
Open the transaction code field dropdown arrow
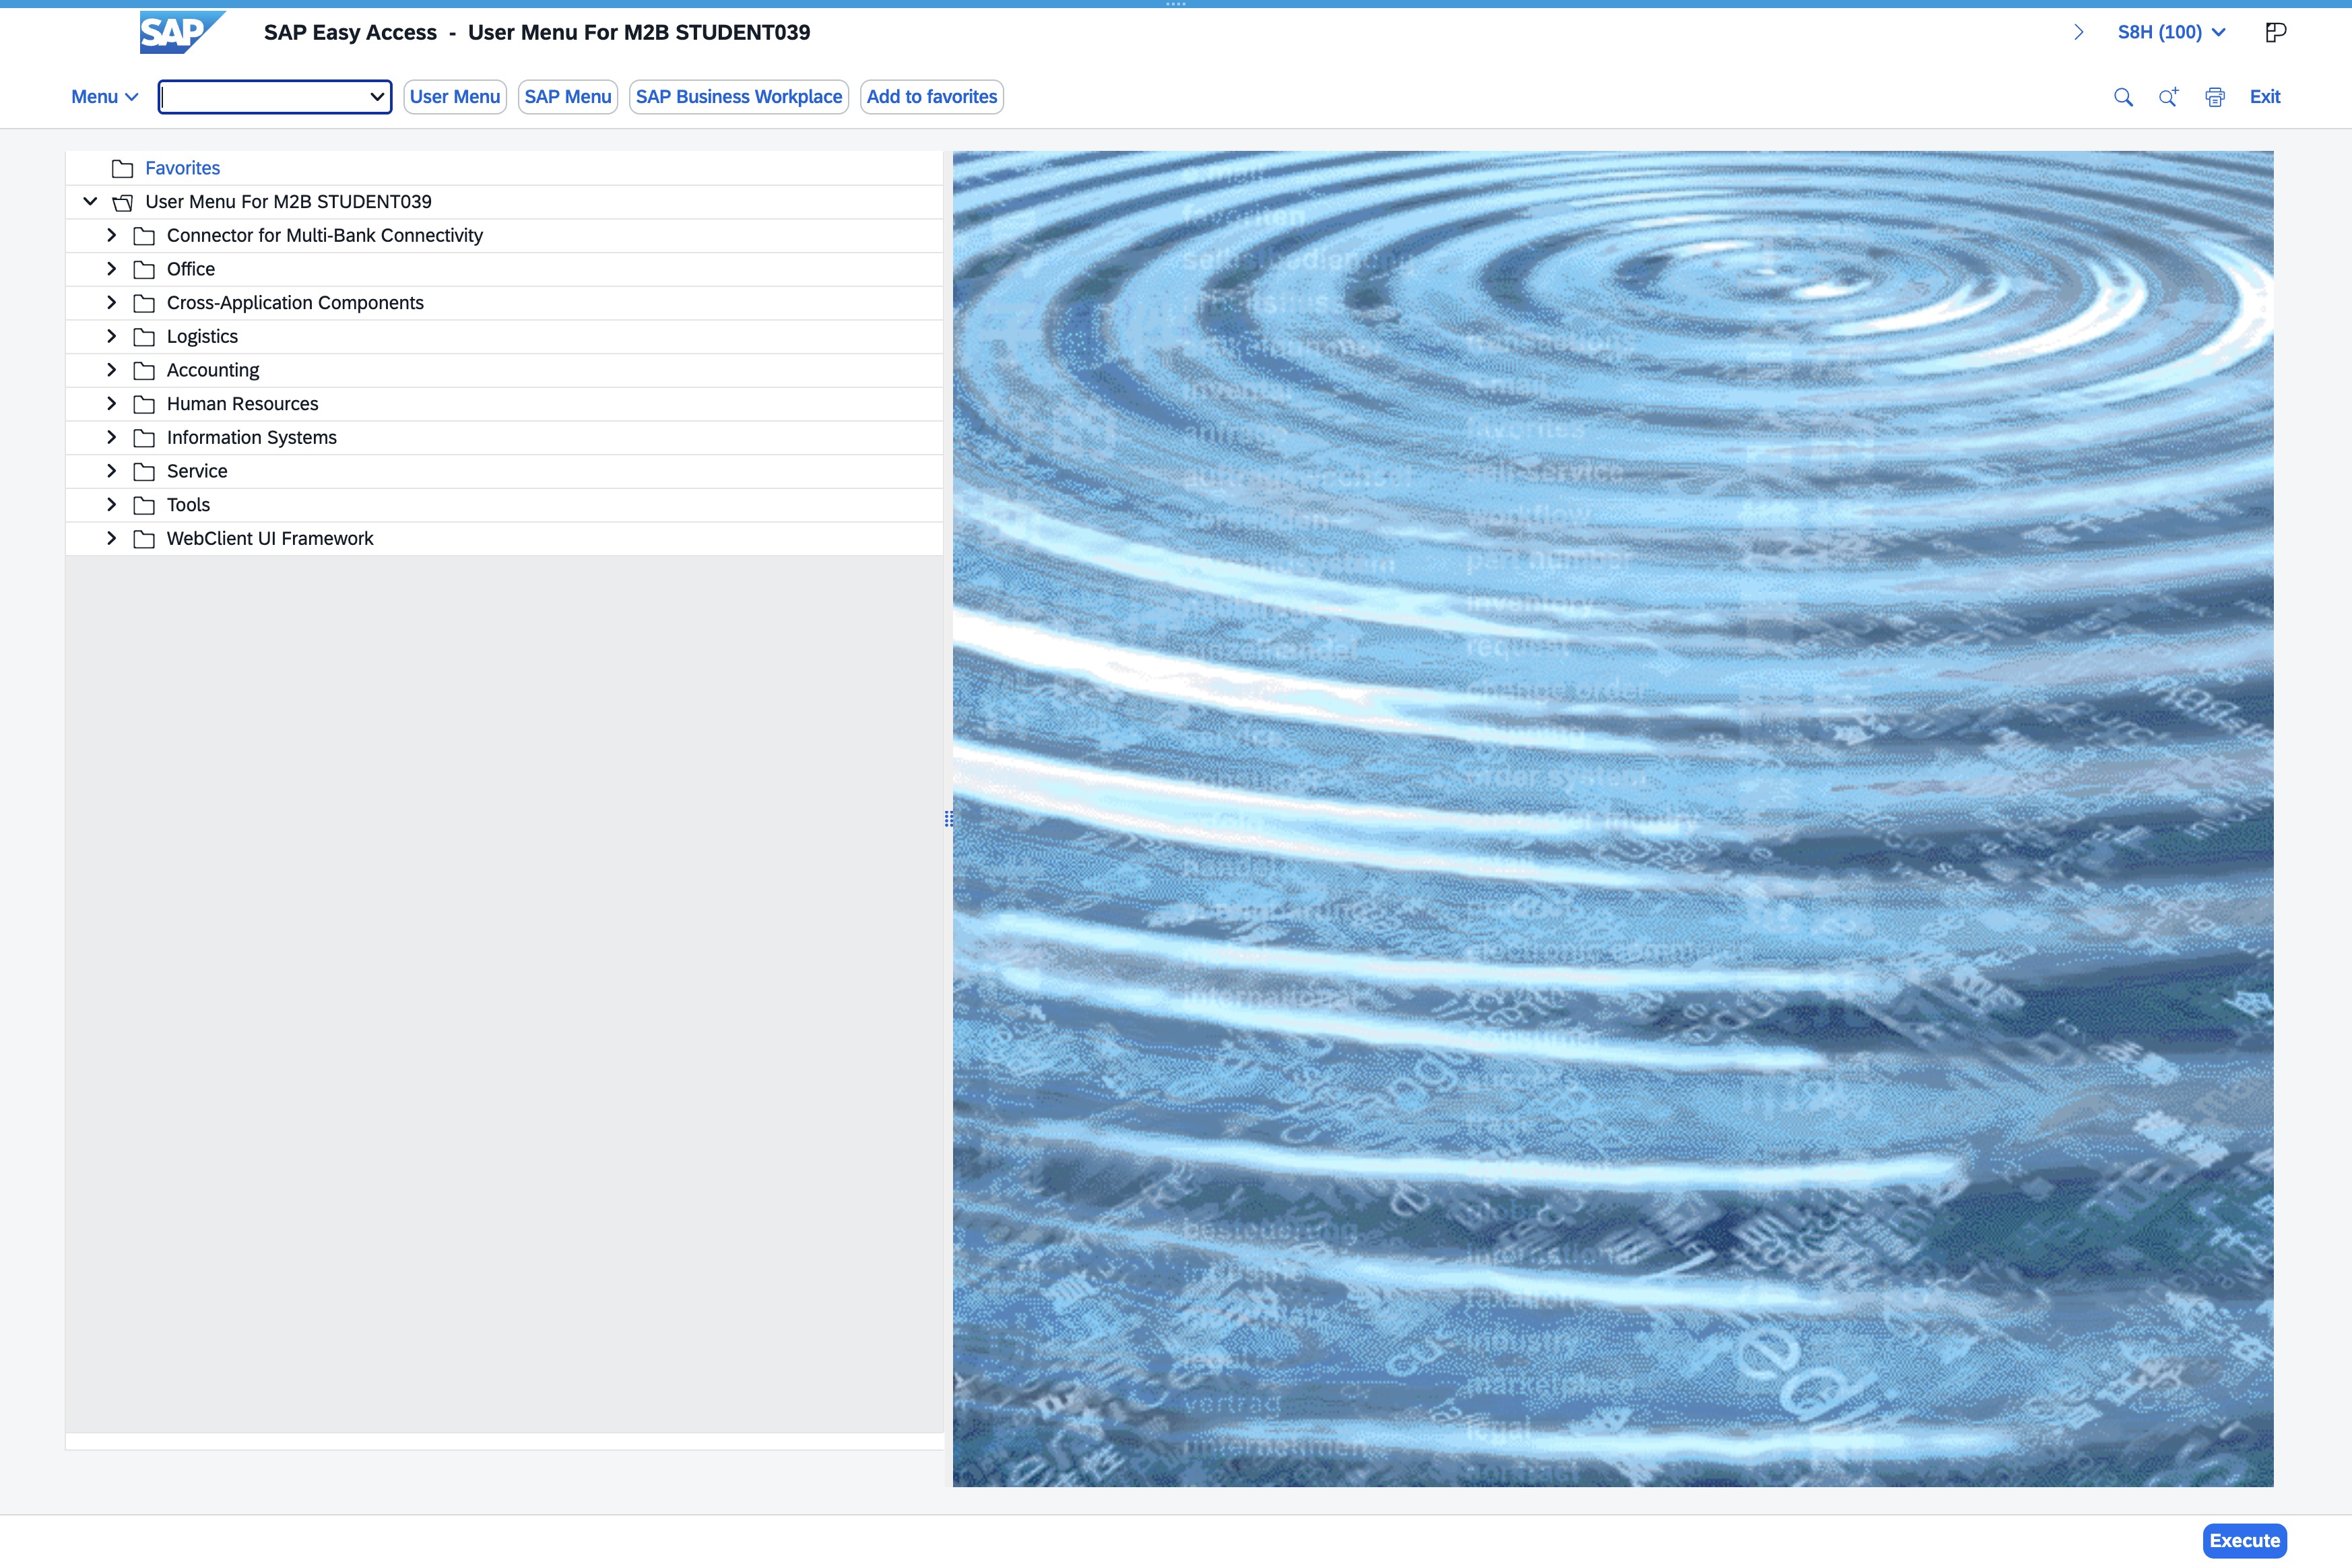click(x=377, y=97)
